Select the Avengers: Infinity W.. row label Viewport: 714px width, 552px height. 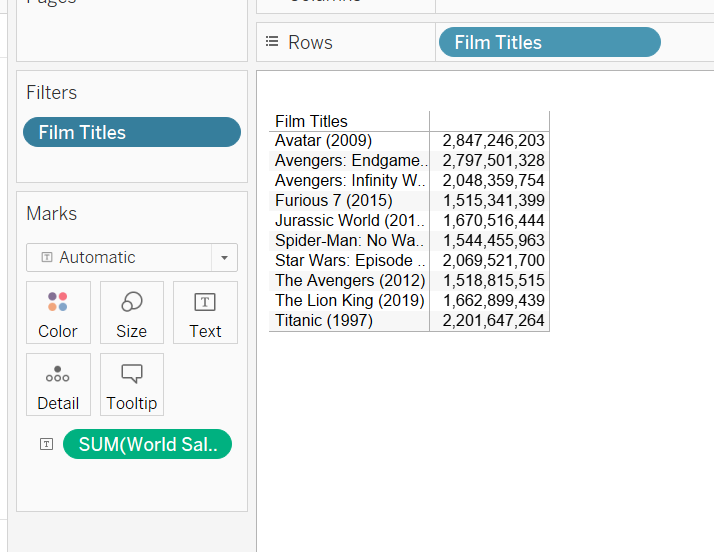pyautogui.click(x=350, y=180)
